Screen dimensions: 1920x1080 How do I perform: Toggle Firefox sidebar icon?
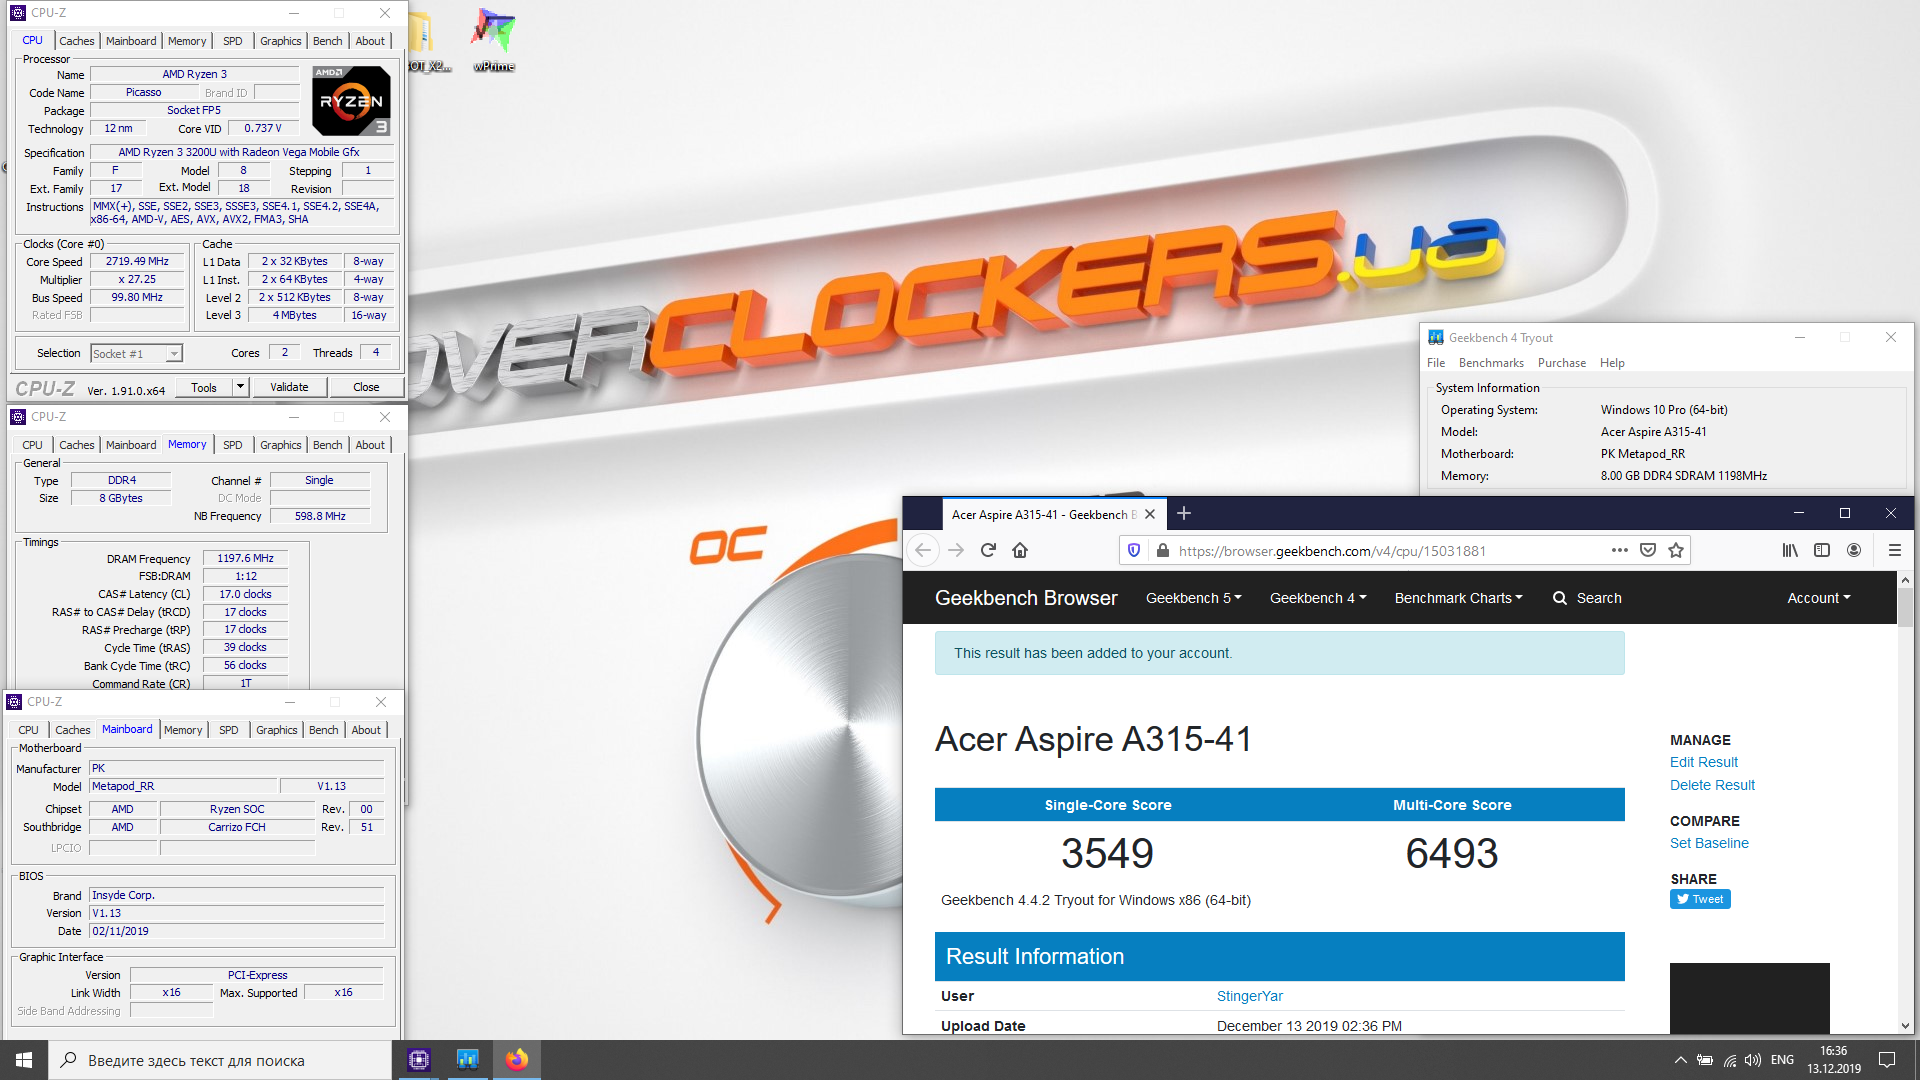click(1822, 550)
